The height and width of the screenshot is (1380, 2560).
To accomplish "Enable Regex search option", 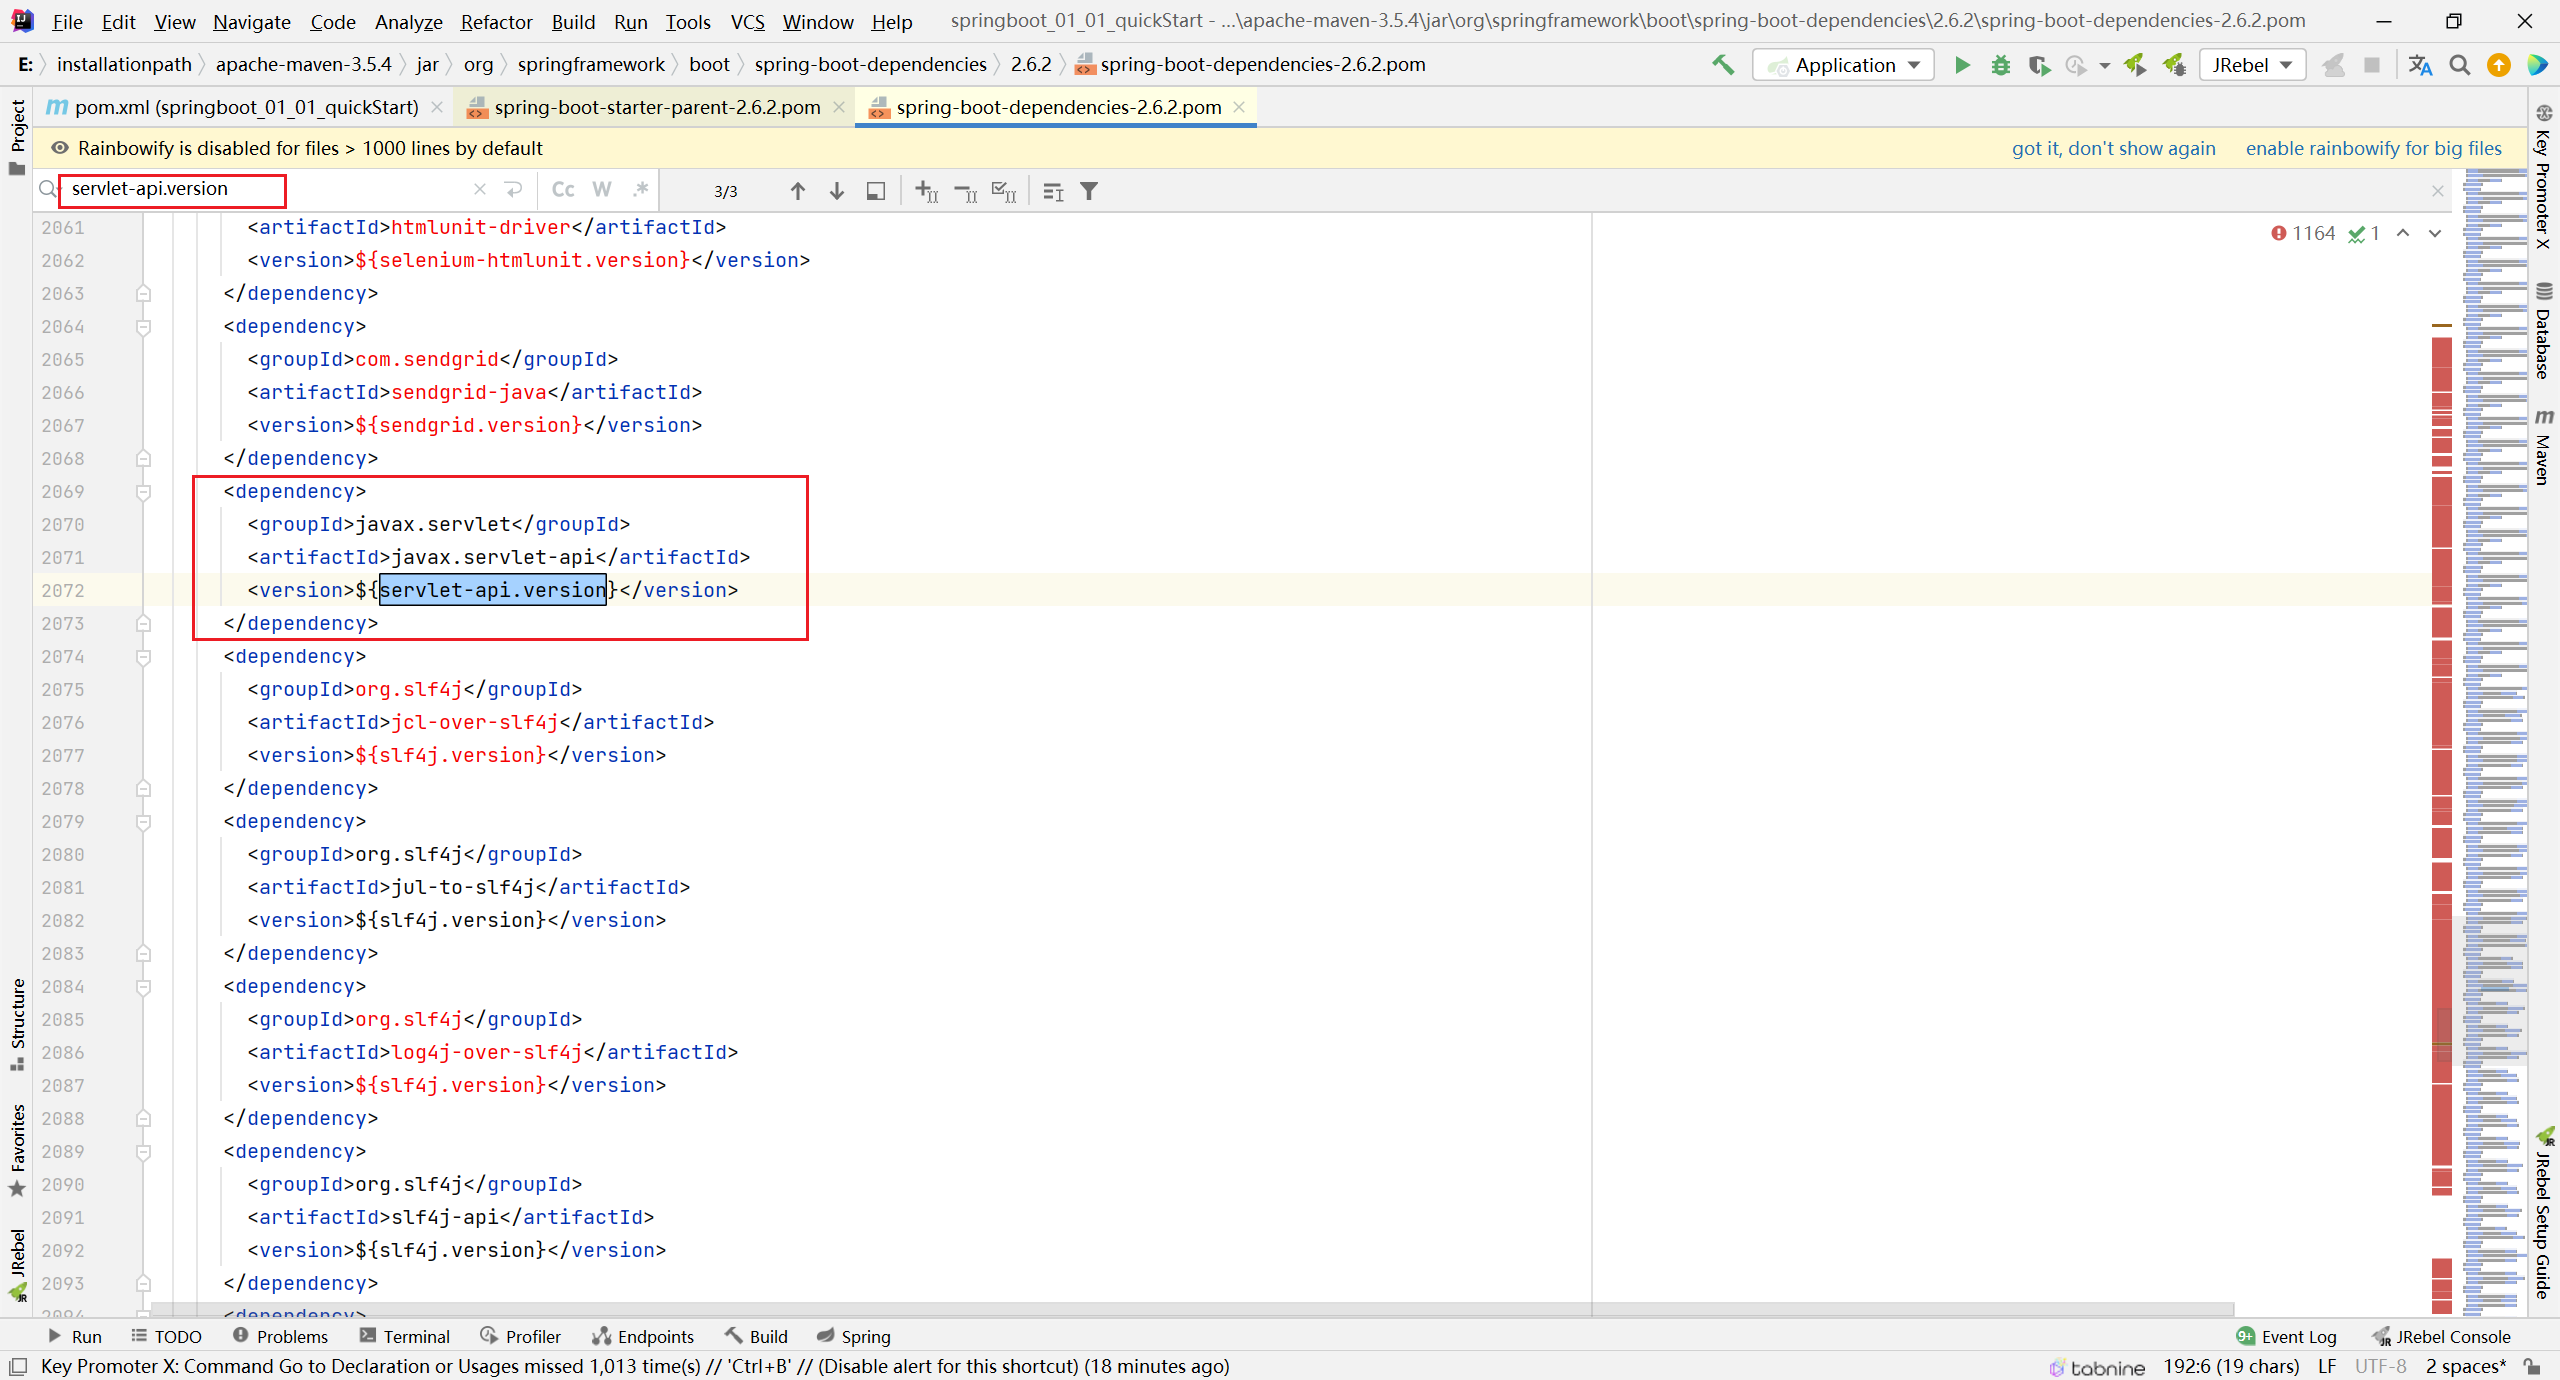I will (x=640, y=190).
